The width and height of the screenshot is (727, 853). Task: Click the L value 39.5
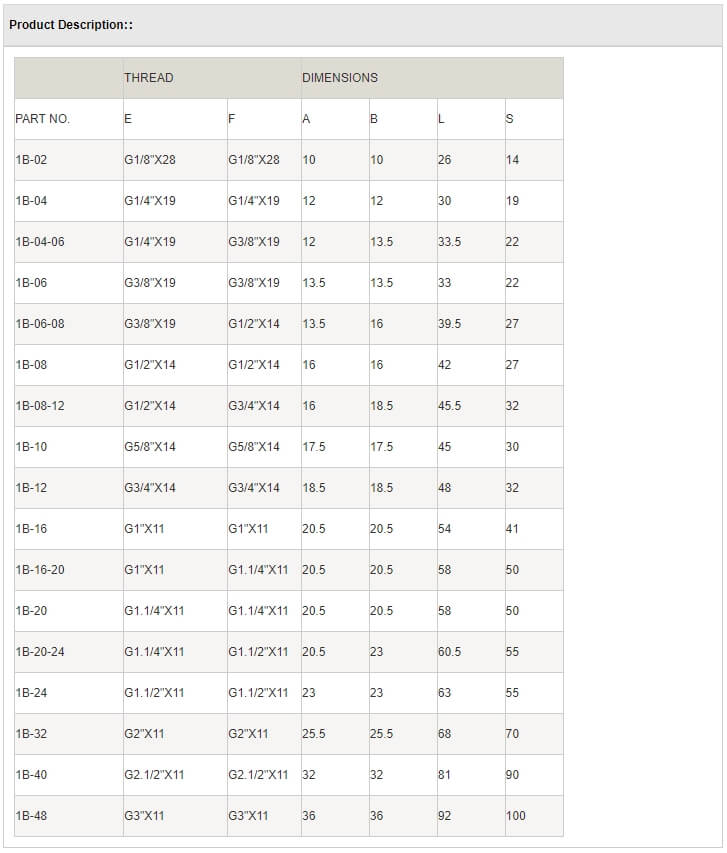(449, 324)
